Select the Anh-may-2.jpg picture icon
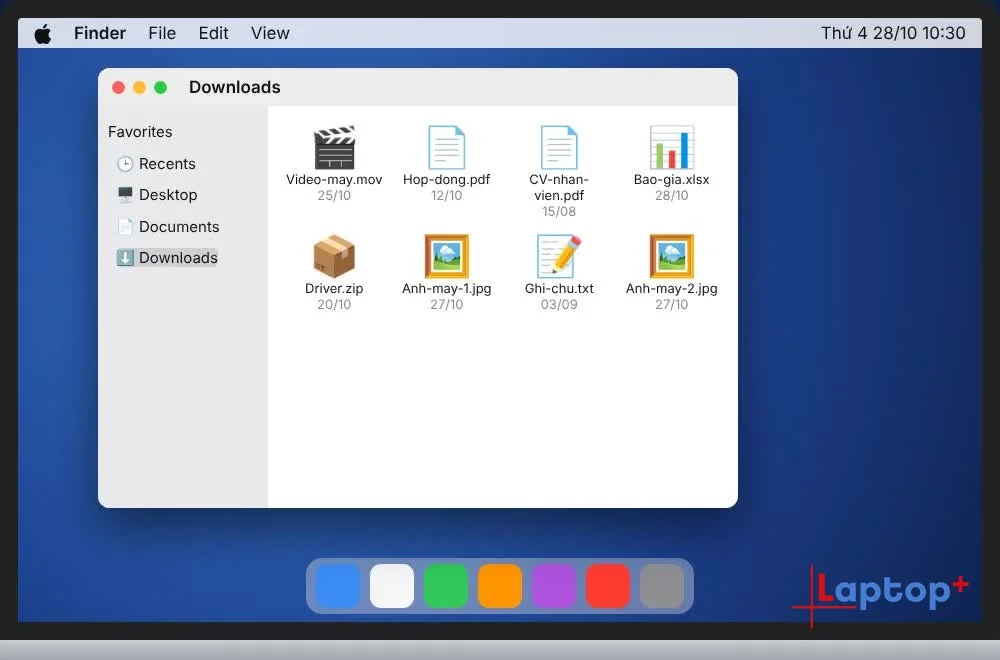The width and height of the screenshot is (1000, 660). [672, 256]
